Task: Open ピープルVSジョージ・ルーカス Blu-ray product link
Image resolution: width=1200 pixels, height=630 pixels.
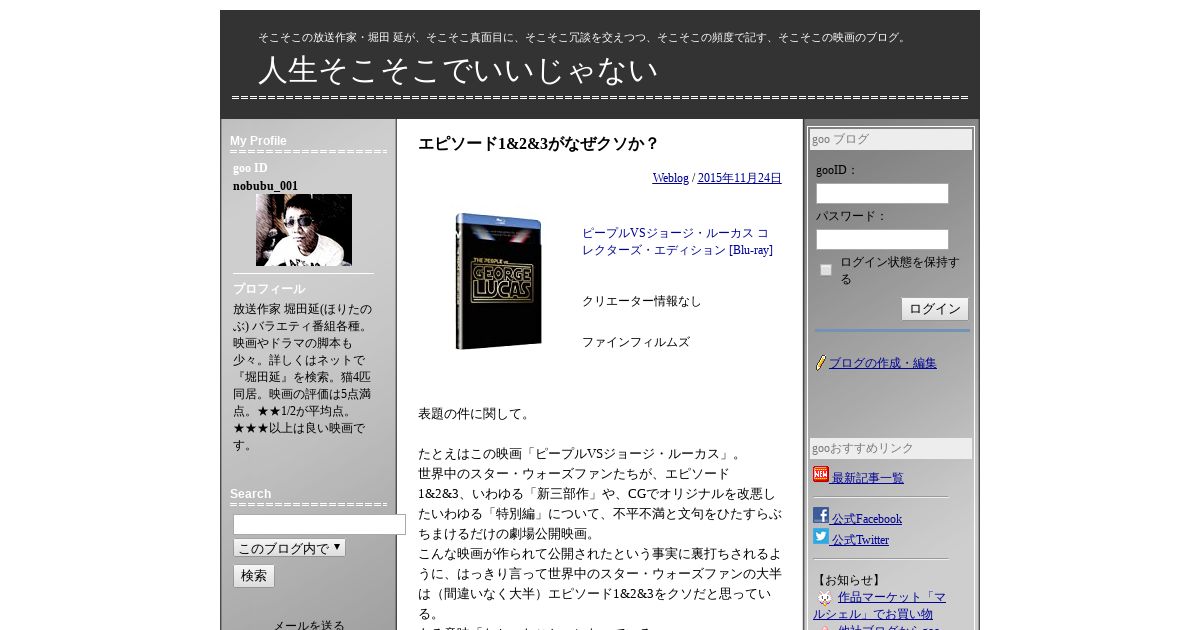Action: (677, 241)
